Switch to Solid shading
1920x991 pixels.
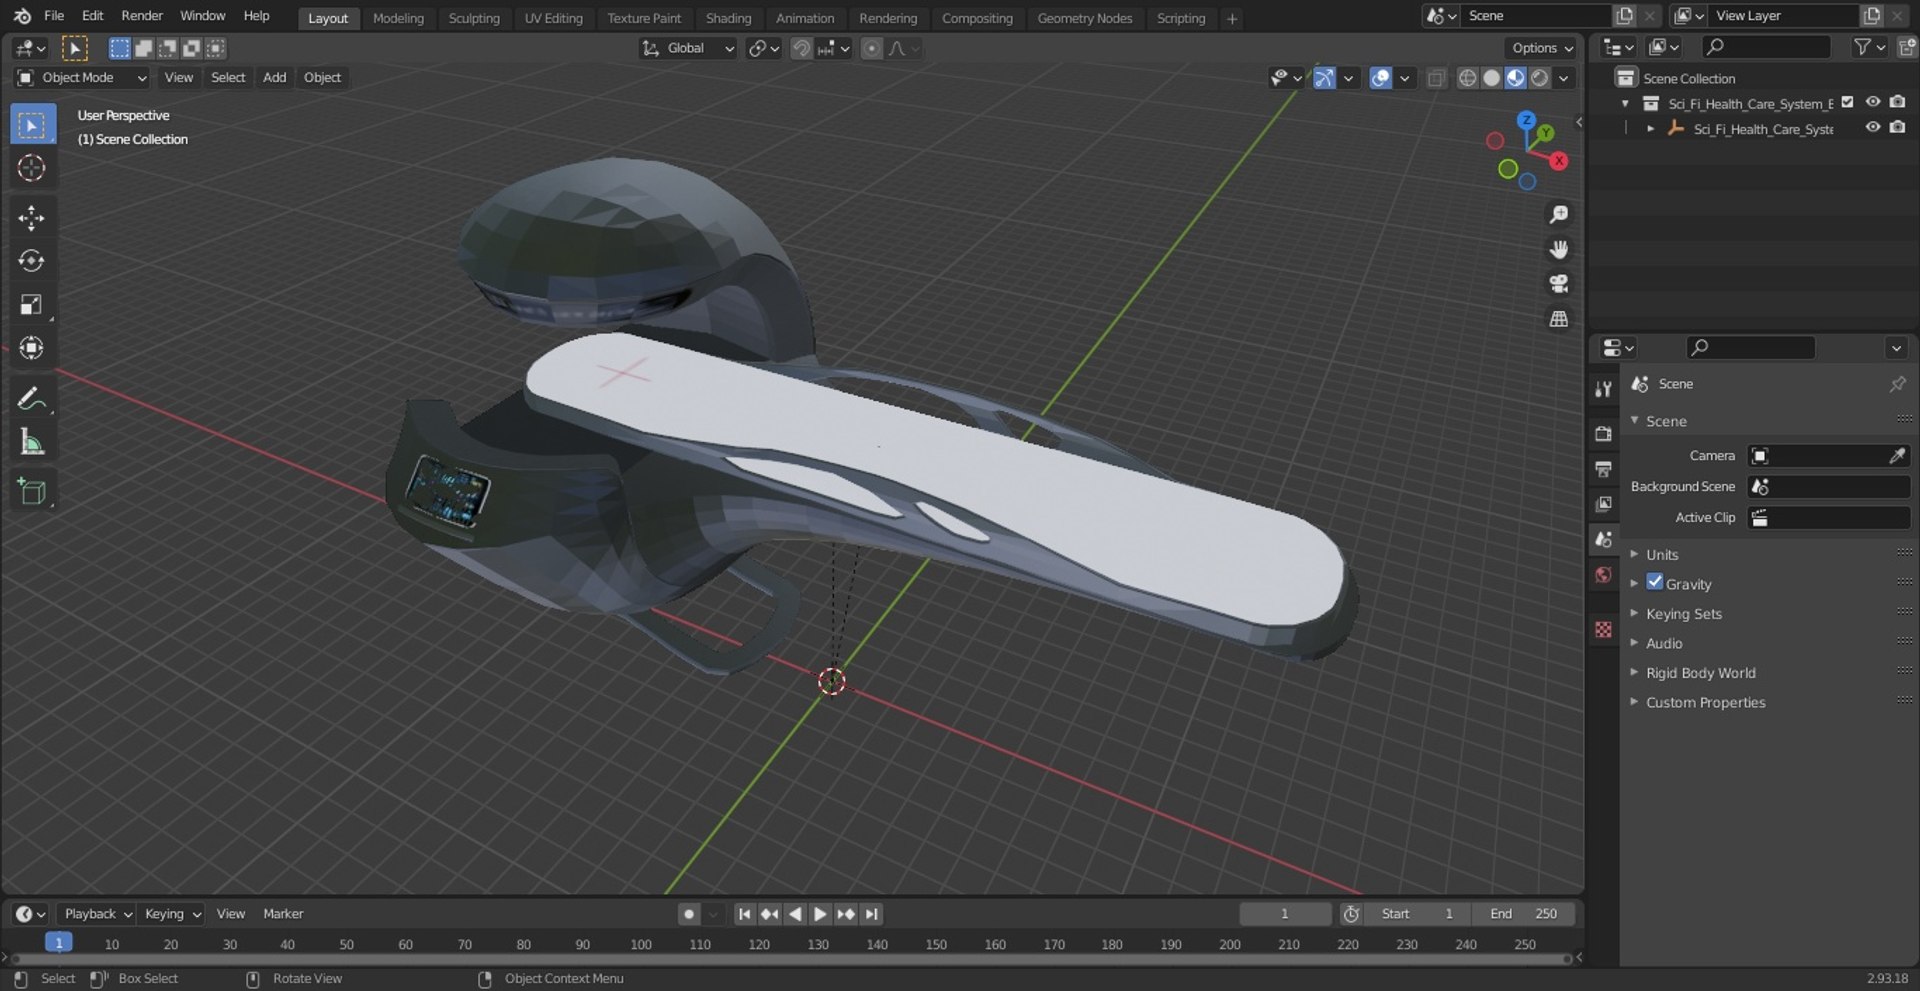click(1491, 78)
